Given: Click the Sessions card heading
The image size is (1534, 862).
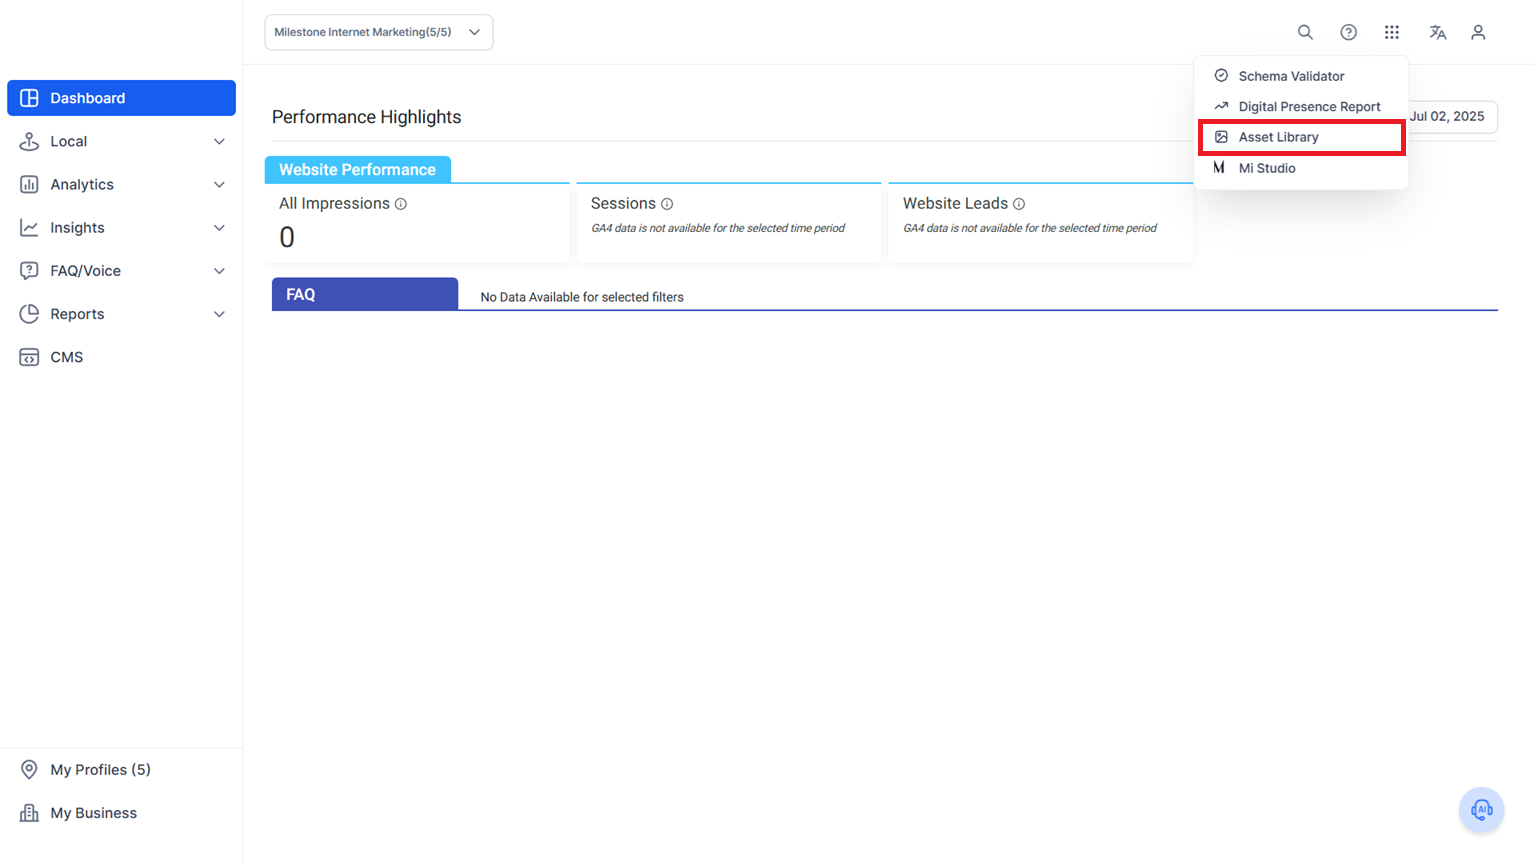Looking at the screenshot, I should pos(623,204).
